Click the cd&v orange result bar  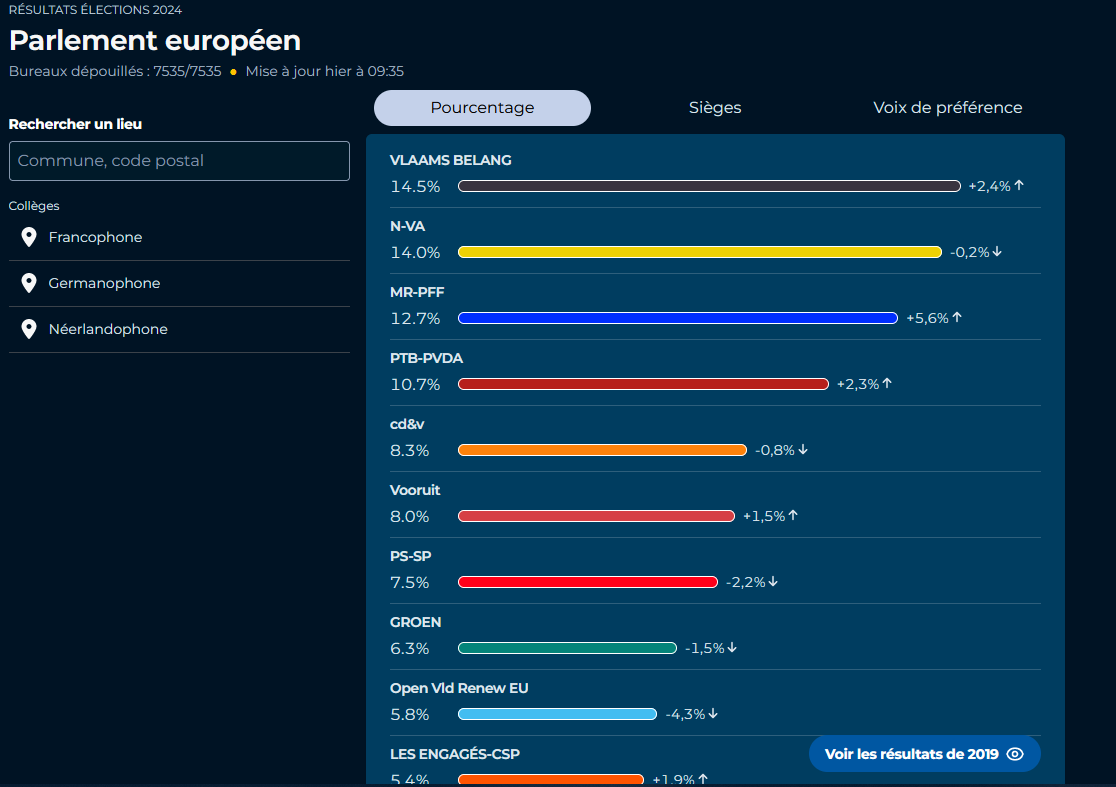(603, 450)
